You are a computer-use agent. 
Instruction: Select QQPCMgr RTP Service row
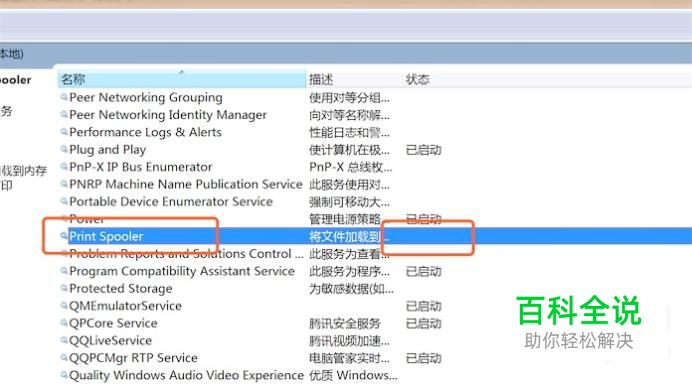click(x=133, y=358)
